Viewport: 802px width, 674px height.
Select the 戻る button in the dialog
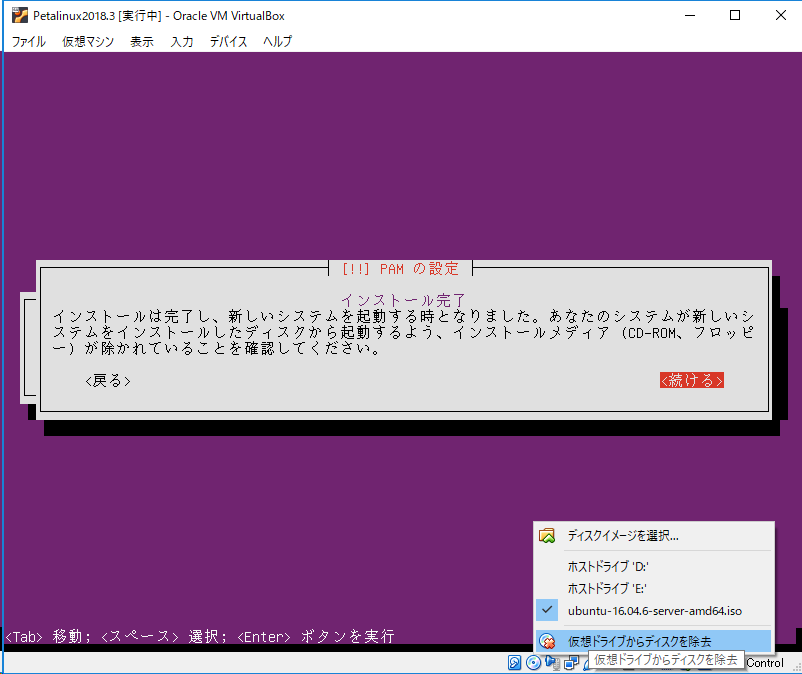pos(106,381)
